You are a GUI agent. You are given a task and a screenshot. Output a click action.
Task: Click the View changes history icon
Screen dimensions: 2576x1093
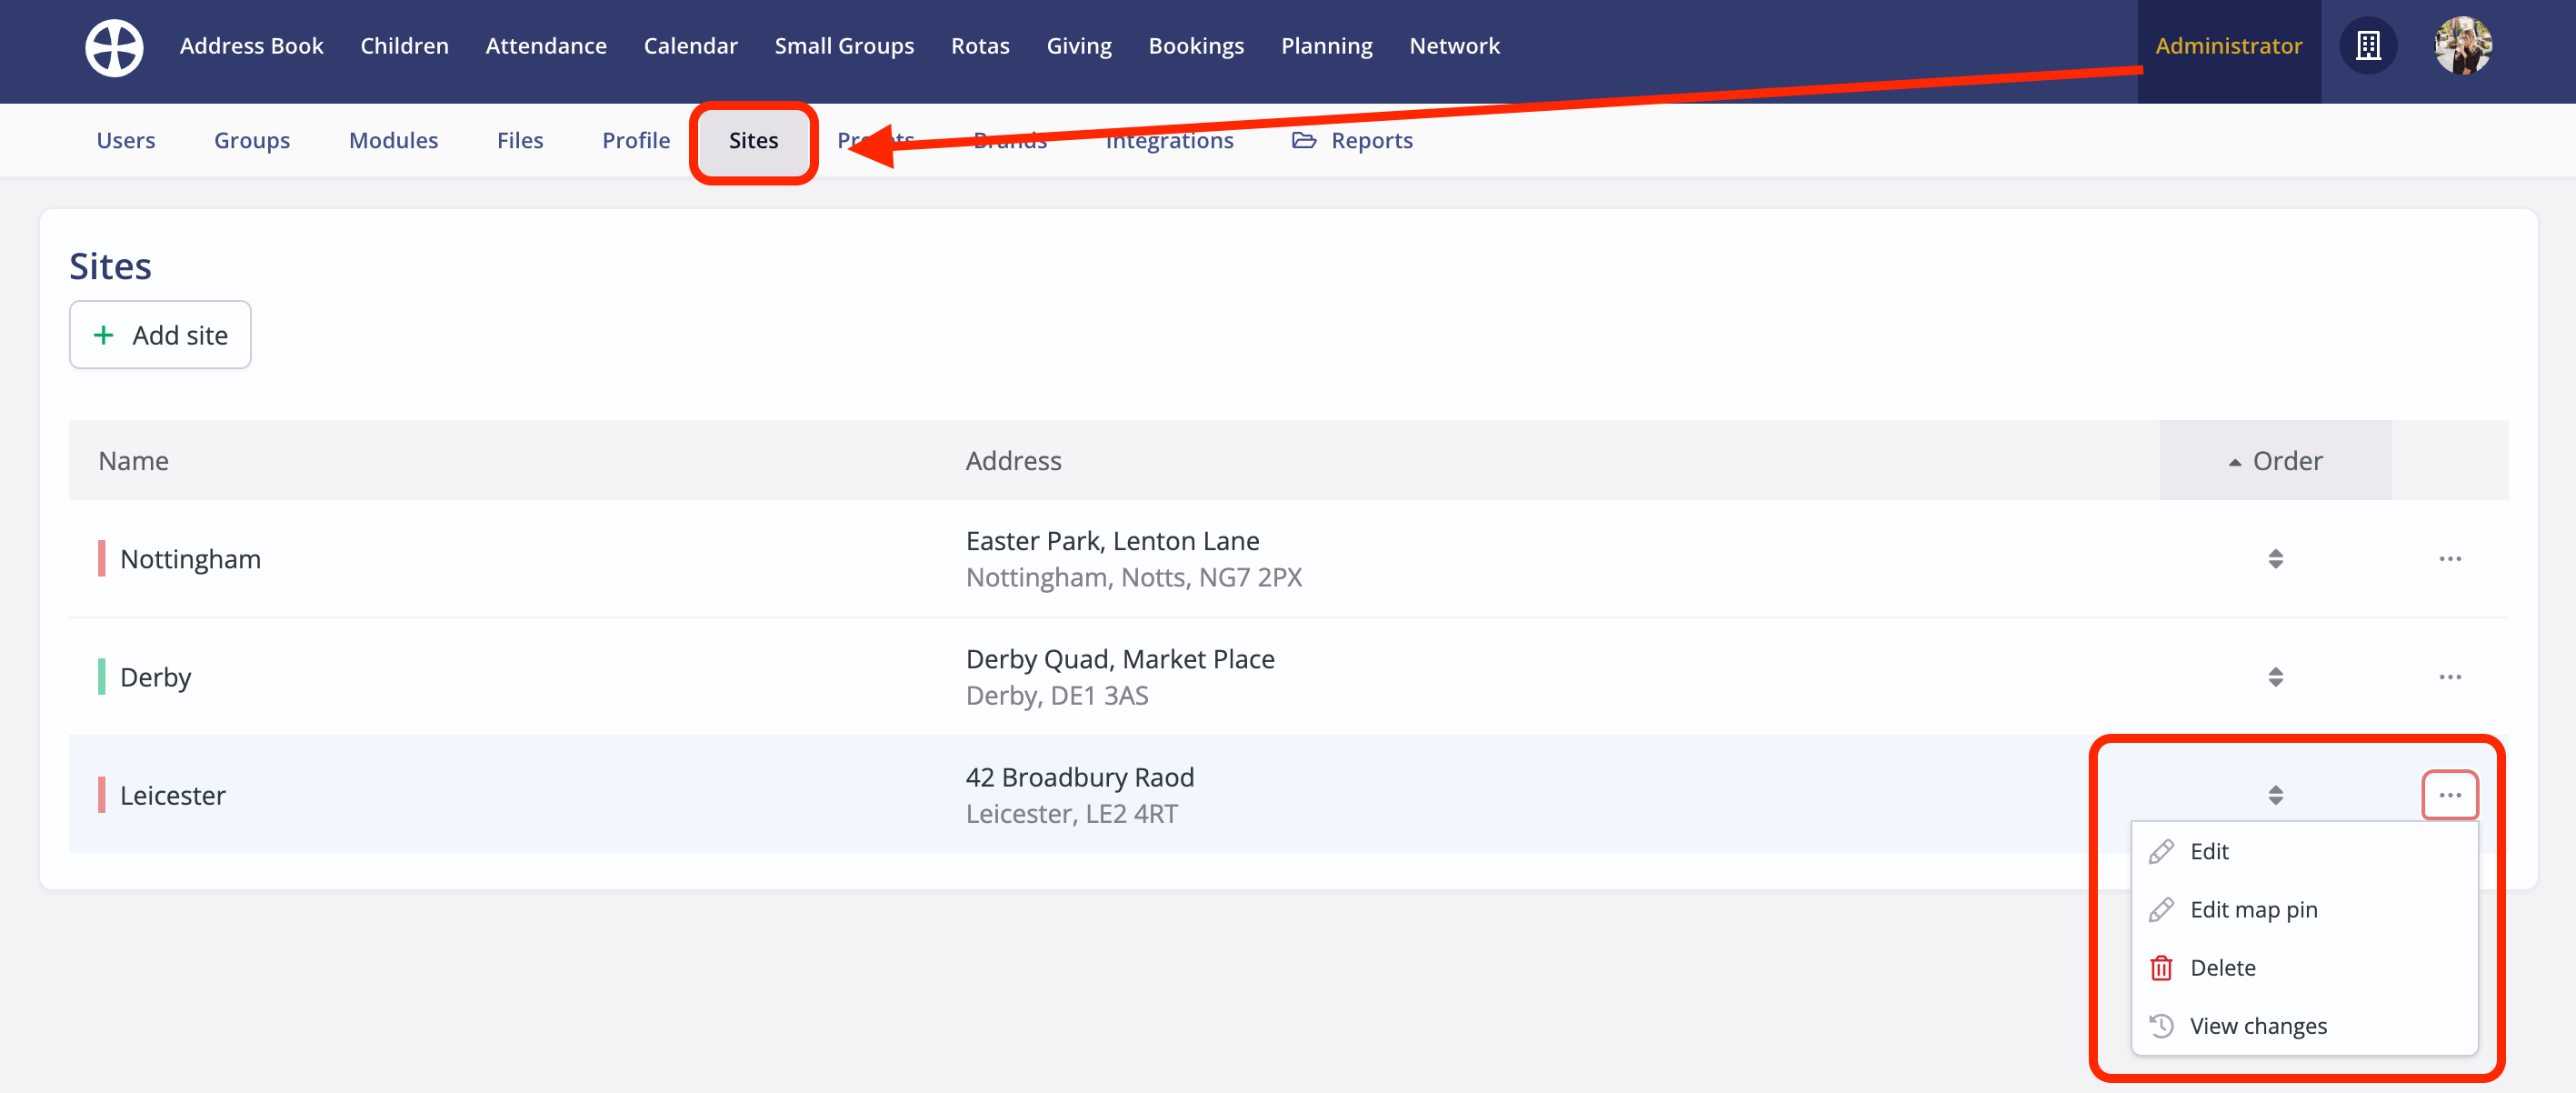(x=2161, y=1025)
